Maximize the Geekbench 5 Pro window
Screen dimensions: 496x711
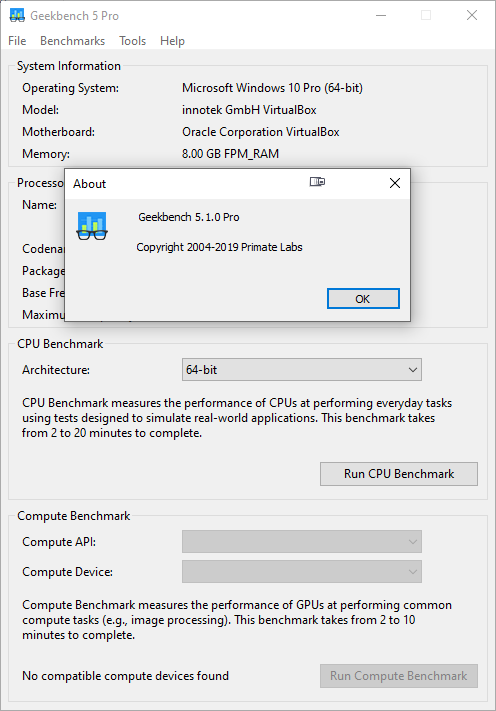point(426,15)
